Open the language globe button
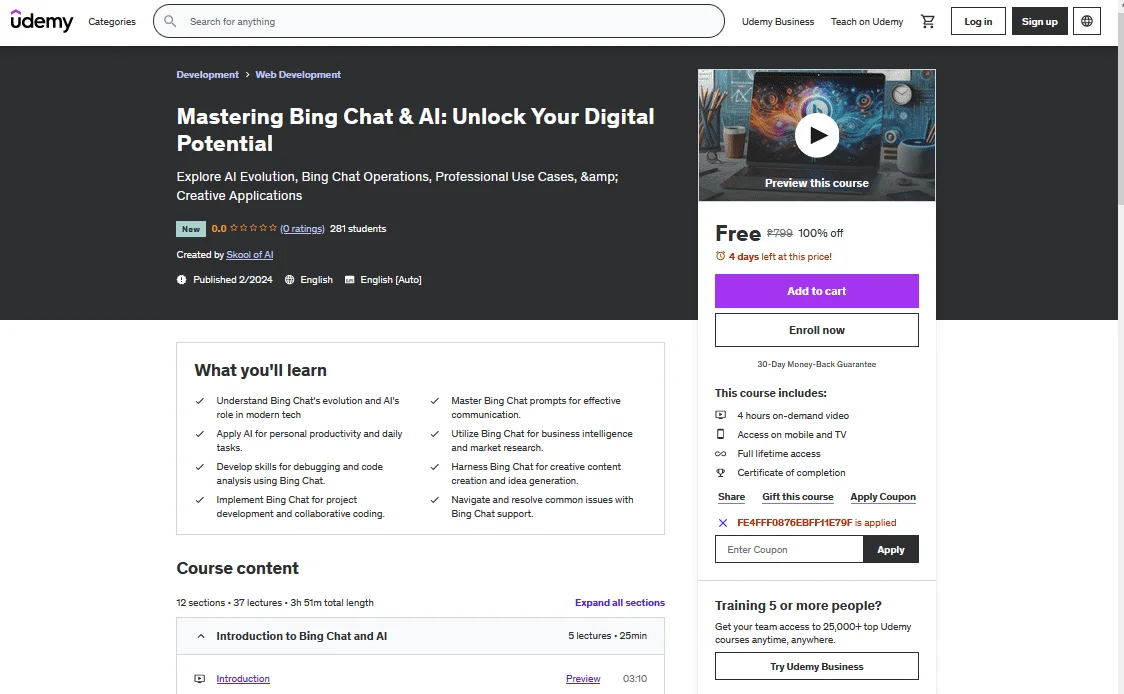Image resolution: width=1124 pixels, height=694 pixels. tap(1087, 22)
